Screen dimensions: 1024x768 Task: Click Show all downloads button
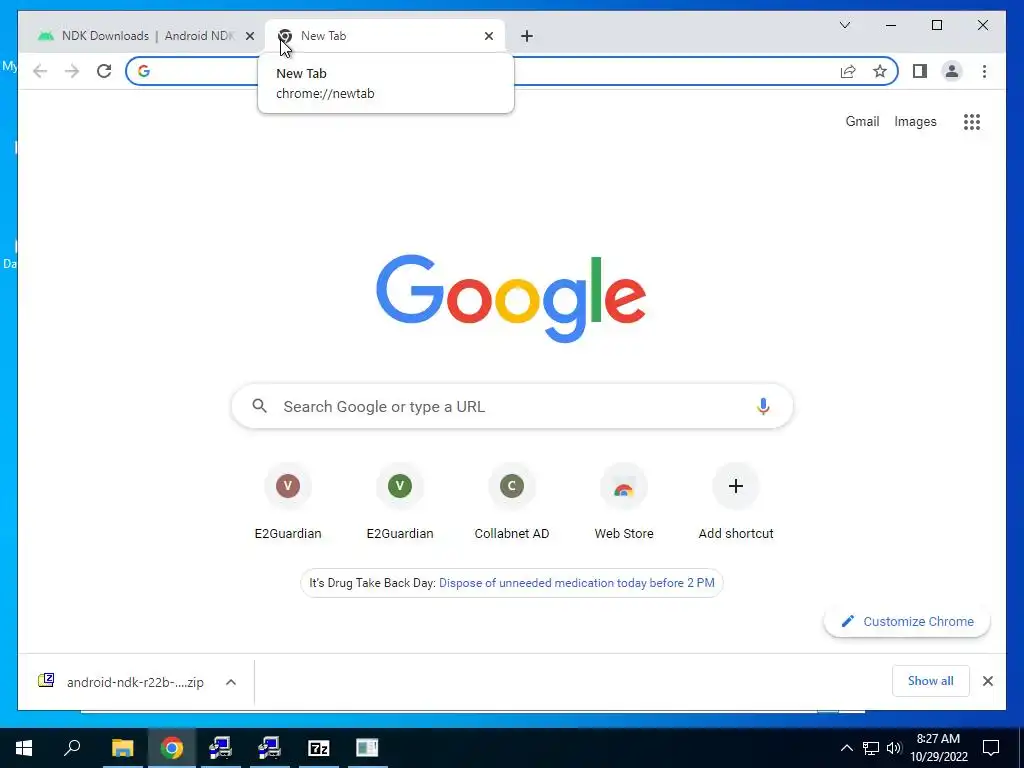coord(931,681)
